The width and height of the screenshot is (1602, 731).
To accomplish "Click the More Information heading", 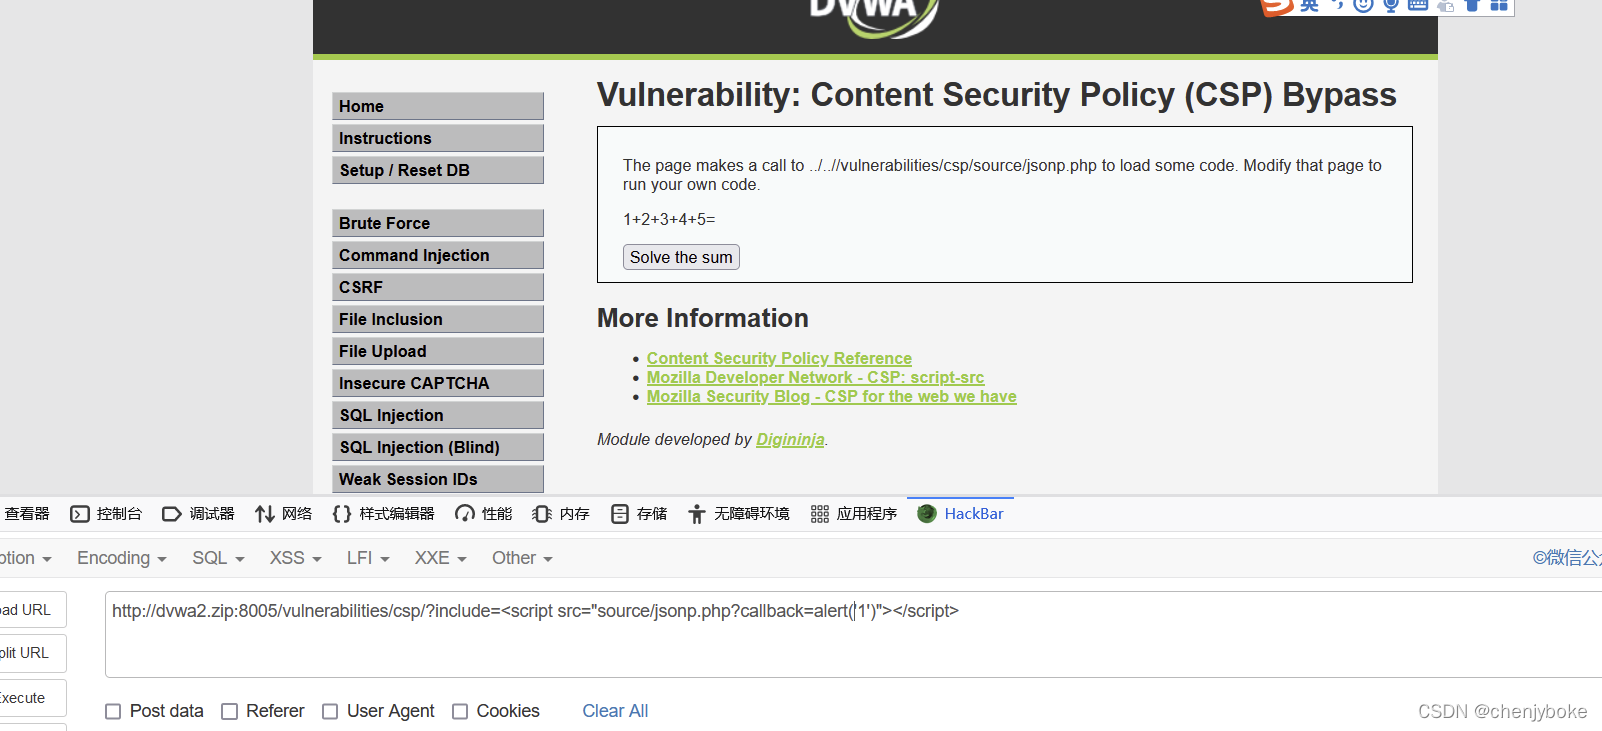I will click(703, 318).
